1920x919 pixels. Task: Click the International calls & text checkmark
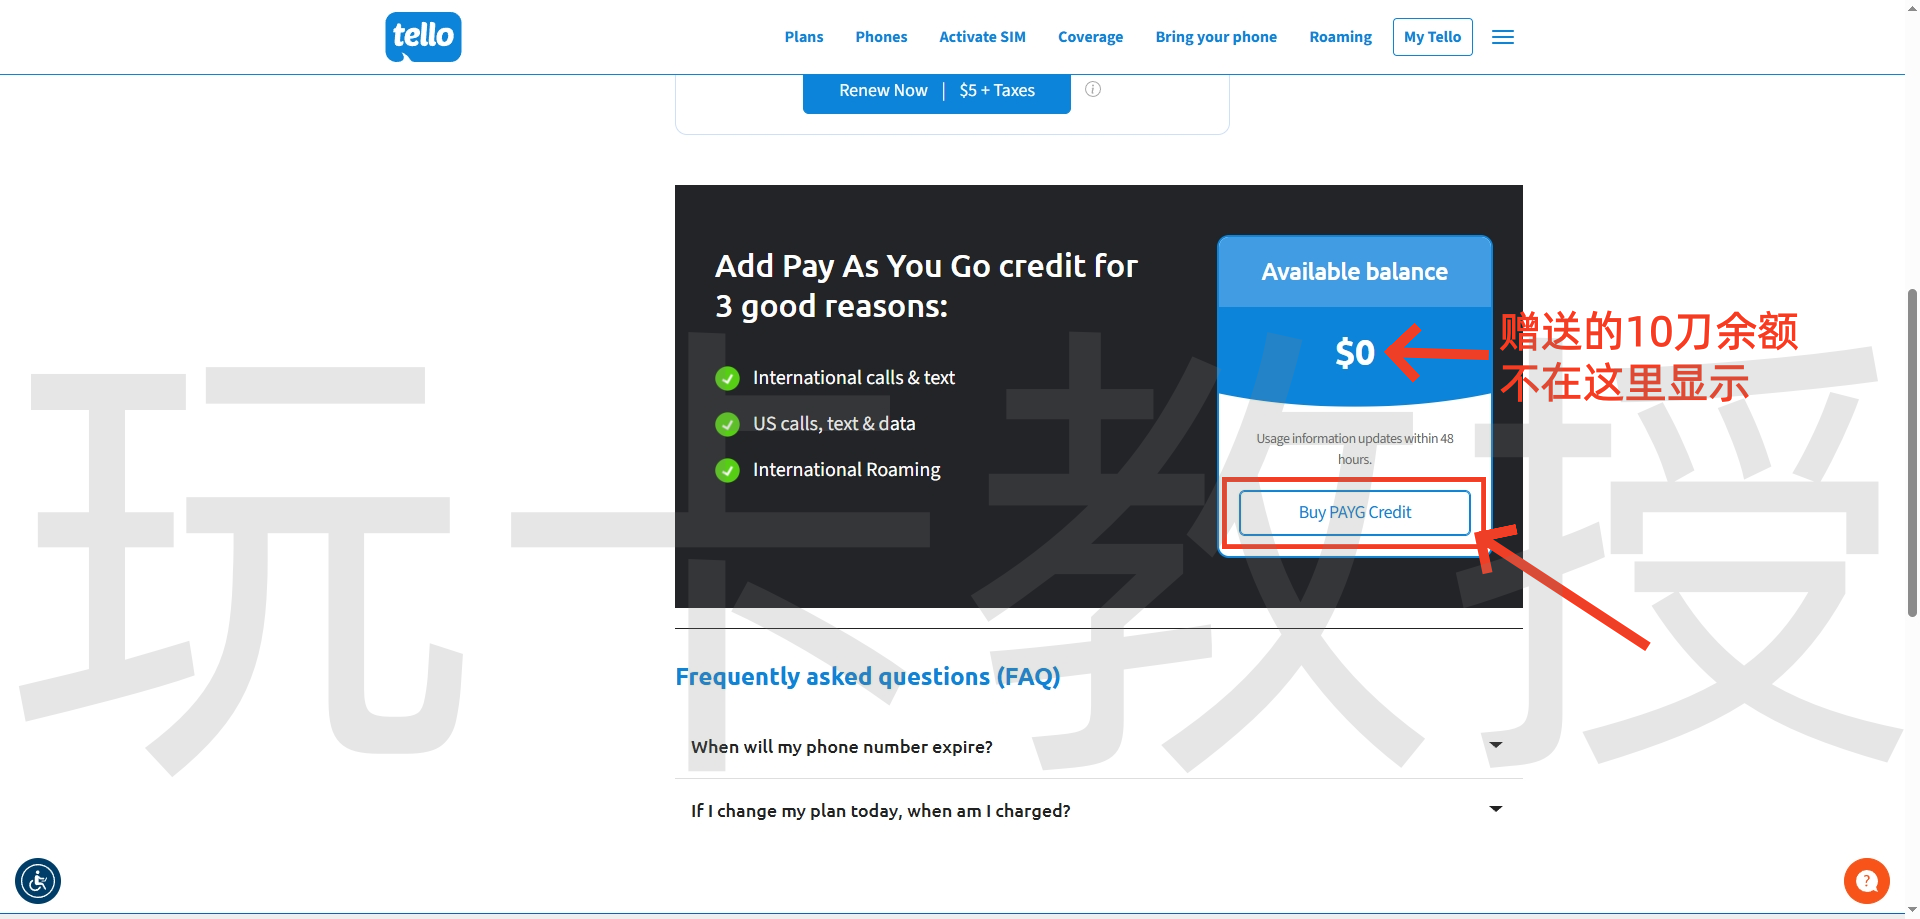click(x=727, y=378)
